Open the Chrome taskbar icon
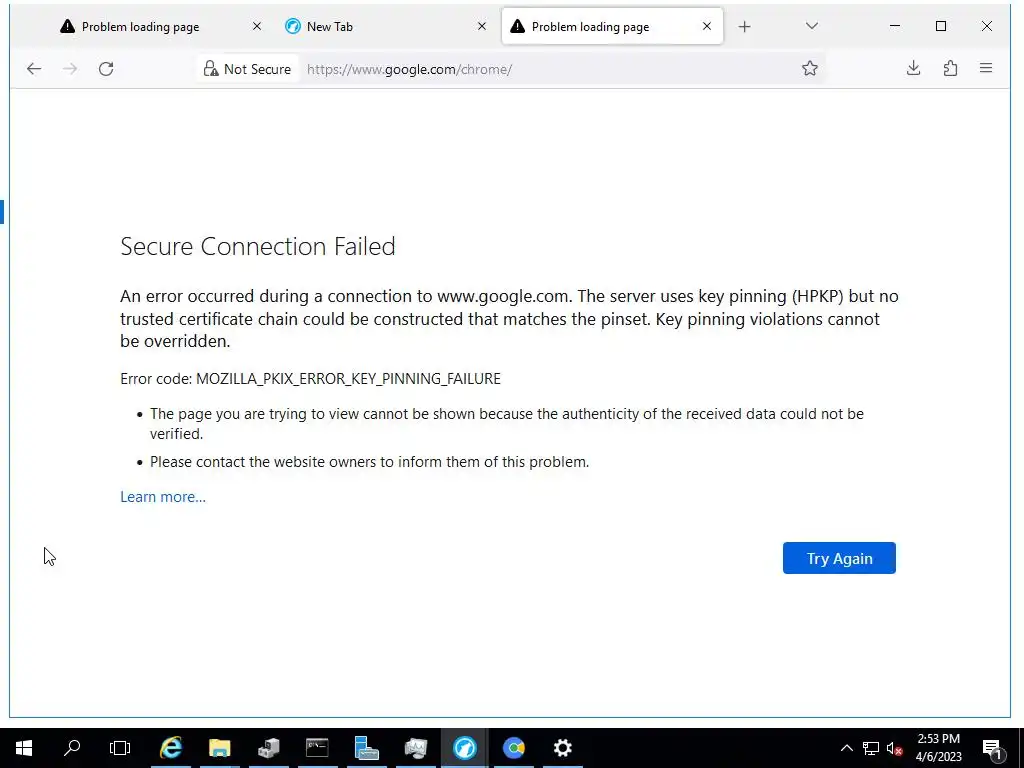This screenshot has height=768, width=1024. [514, 748]
